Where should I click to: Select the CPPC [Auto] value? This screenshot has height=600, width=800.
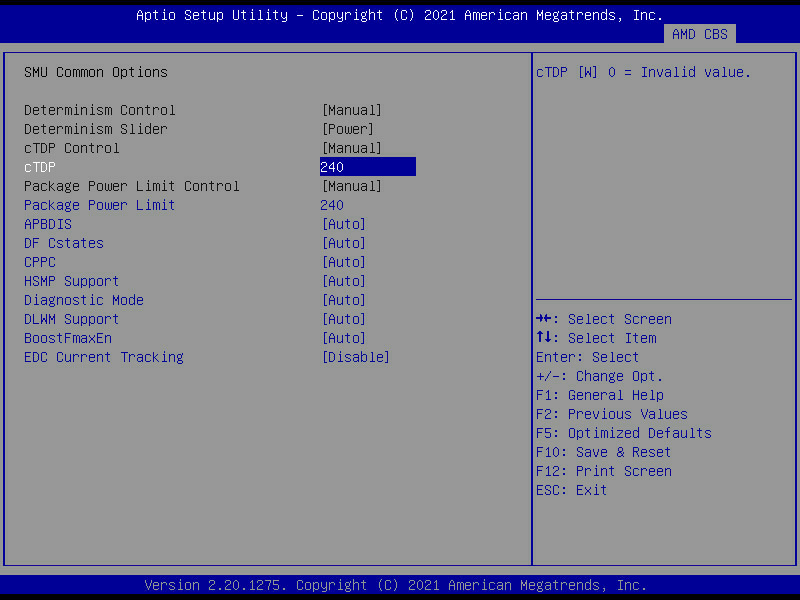pos(343,262)
